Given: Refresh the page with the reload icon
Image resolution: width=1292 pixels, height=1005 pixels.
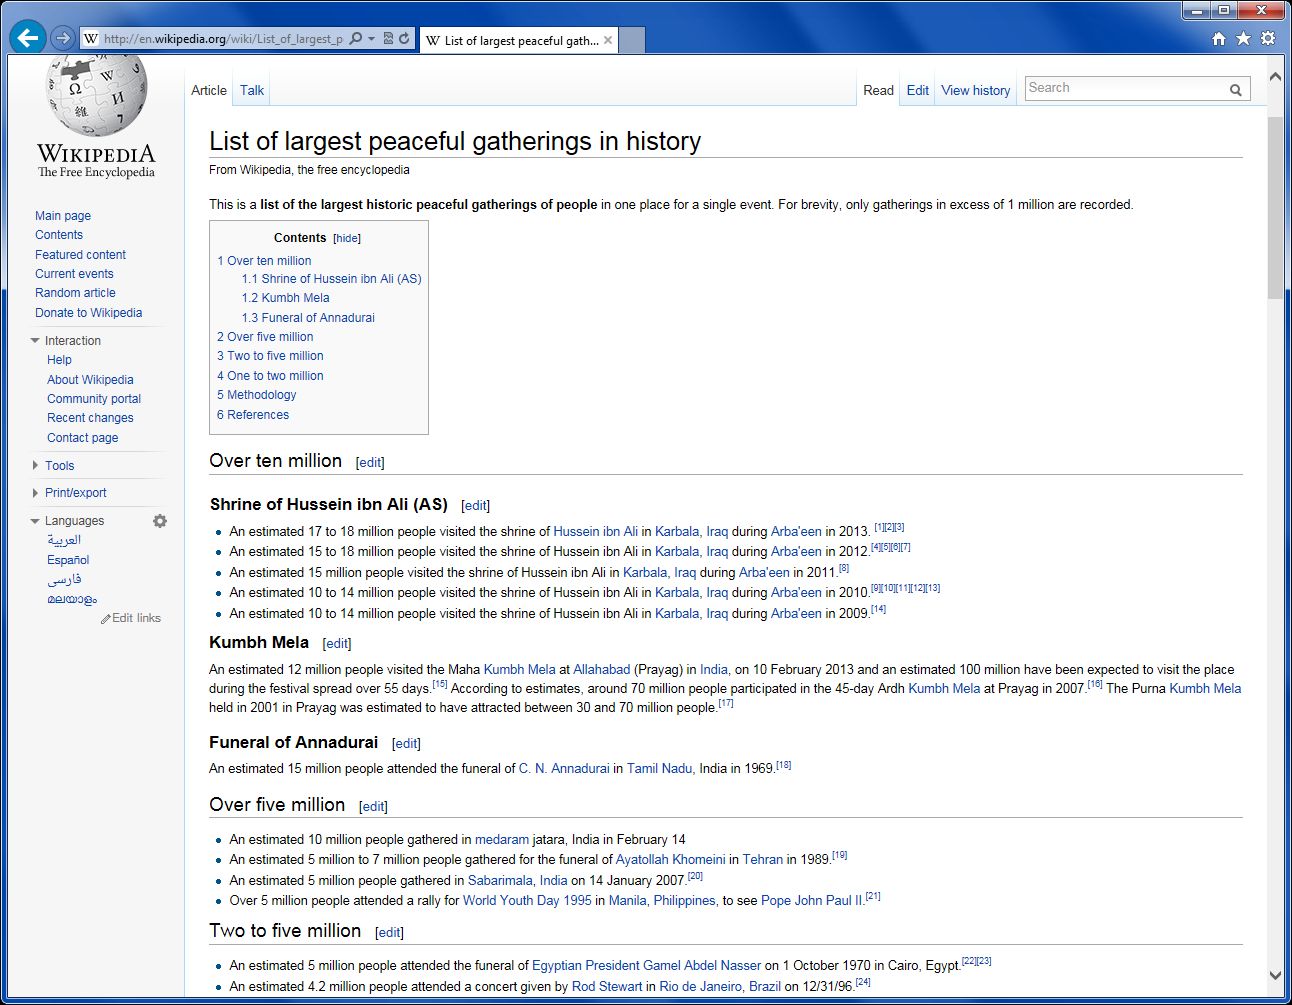Looking at the screenshot, I should tap(404, 39).
